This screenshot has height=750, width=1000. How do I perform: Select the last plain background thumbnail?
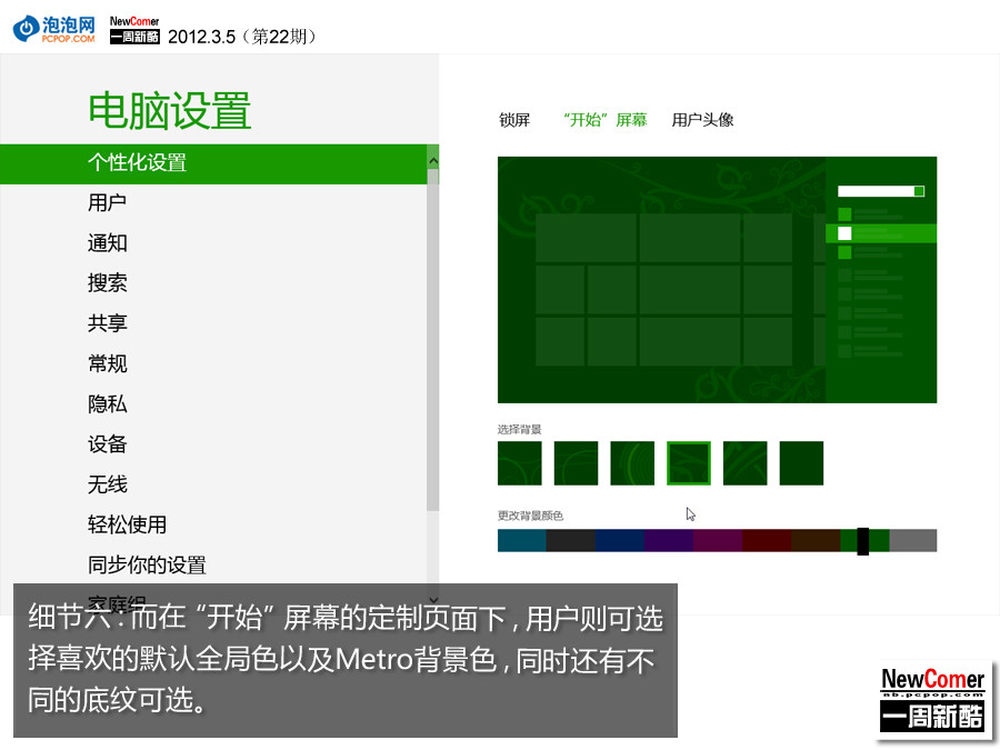pos(801,463)
